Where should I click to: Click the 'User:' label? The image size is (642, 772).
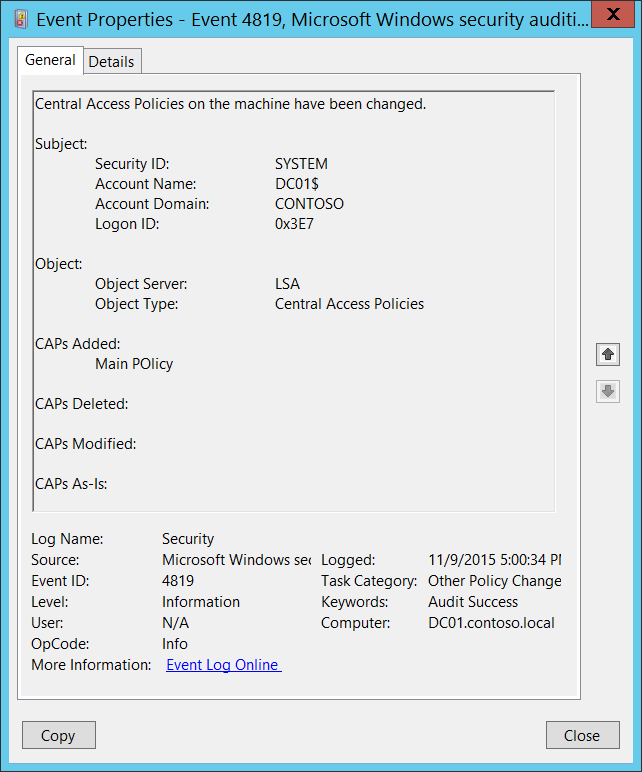click(47, 623)
